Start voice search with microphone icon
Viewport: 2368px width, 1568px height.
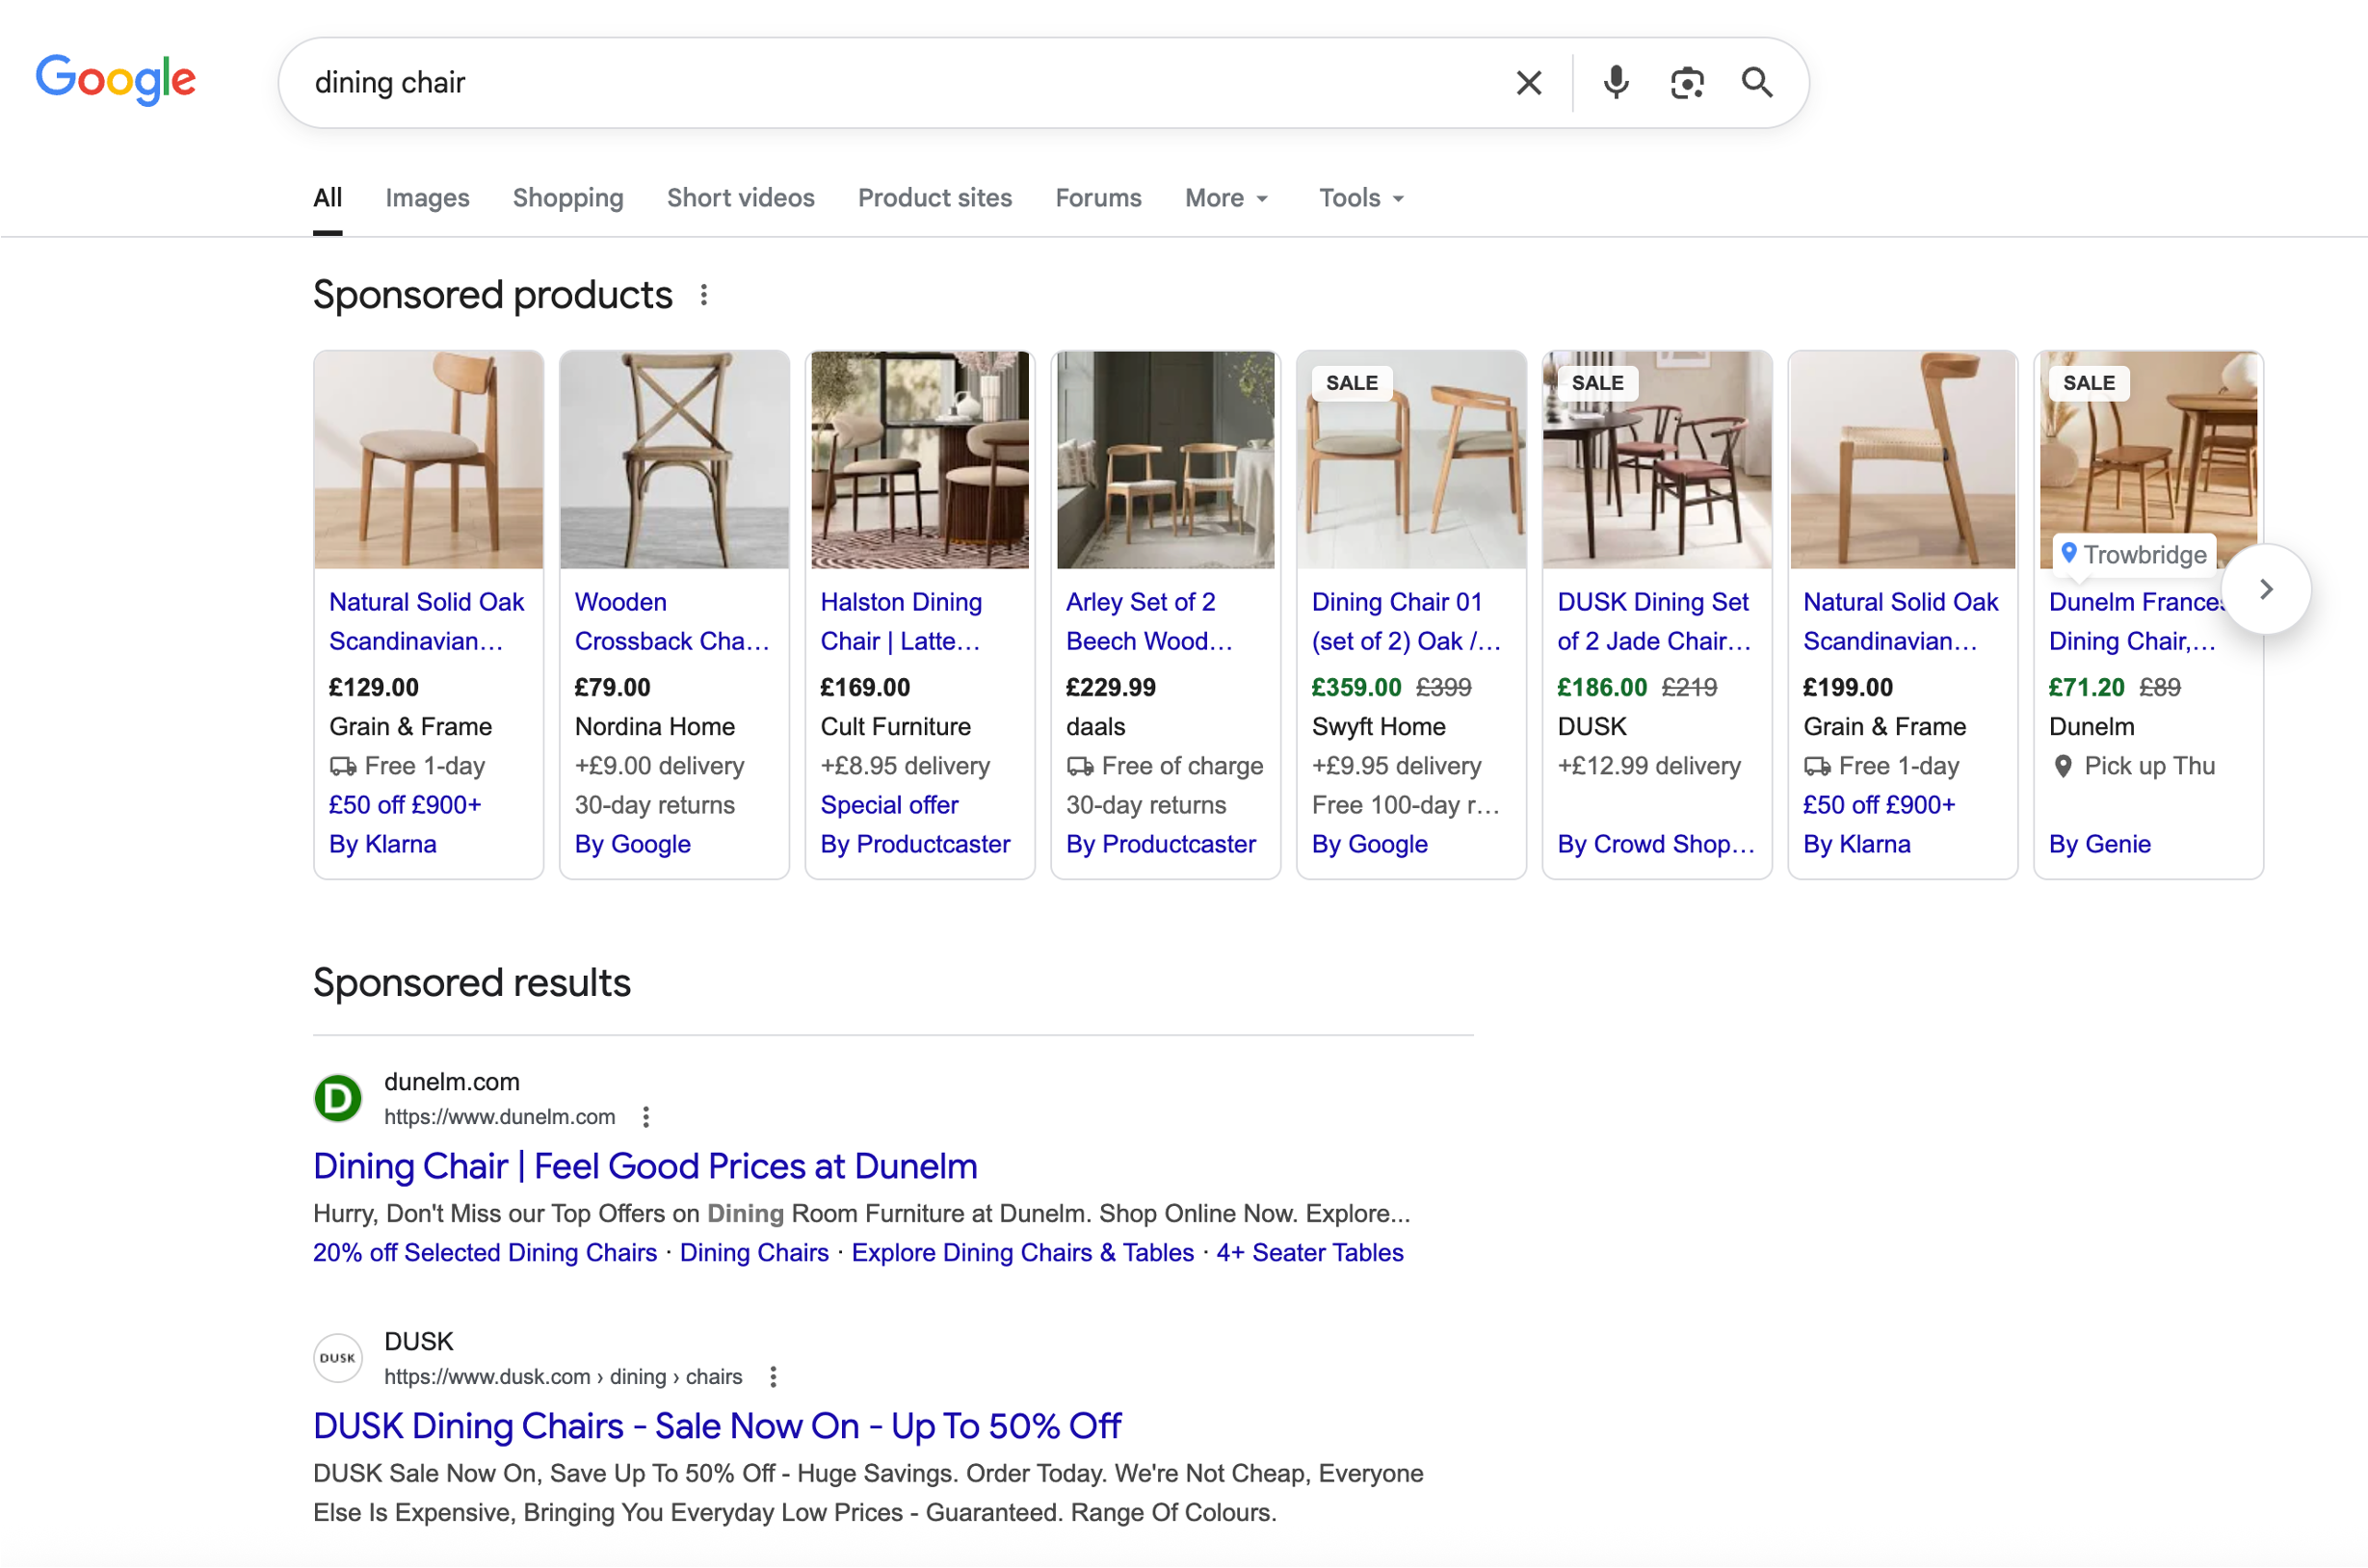(1615, 83)
